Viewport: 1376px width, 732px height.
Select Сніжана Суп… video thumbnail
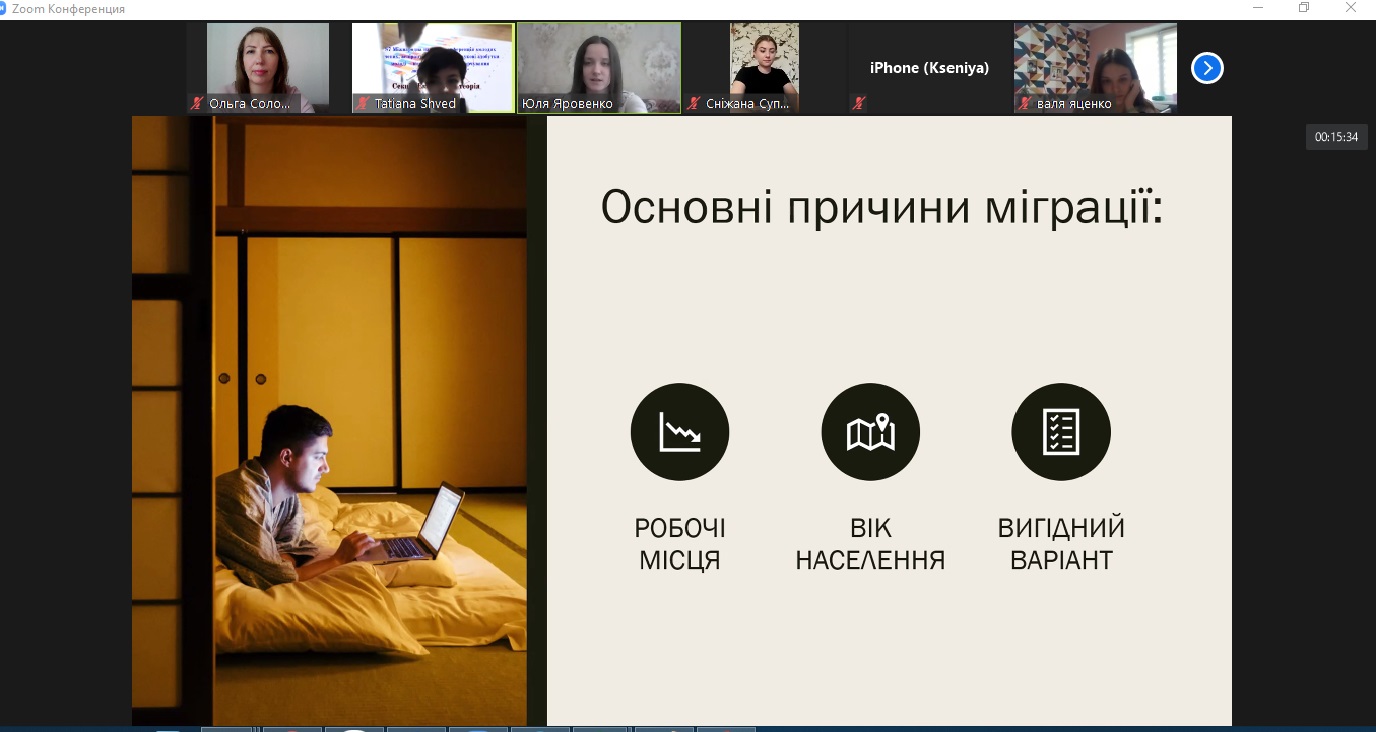764,68
